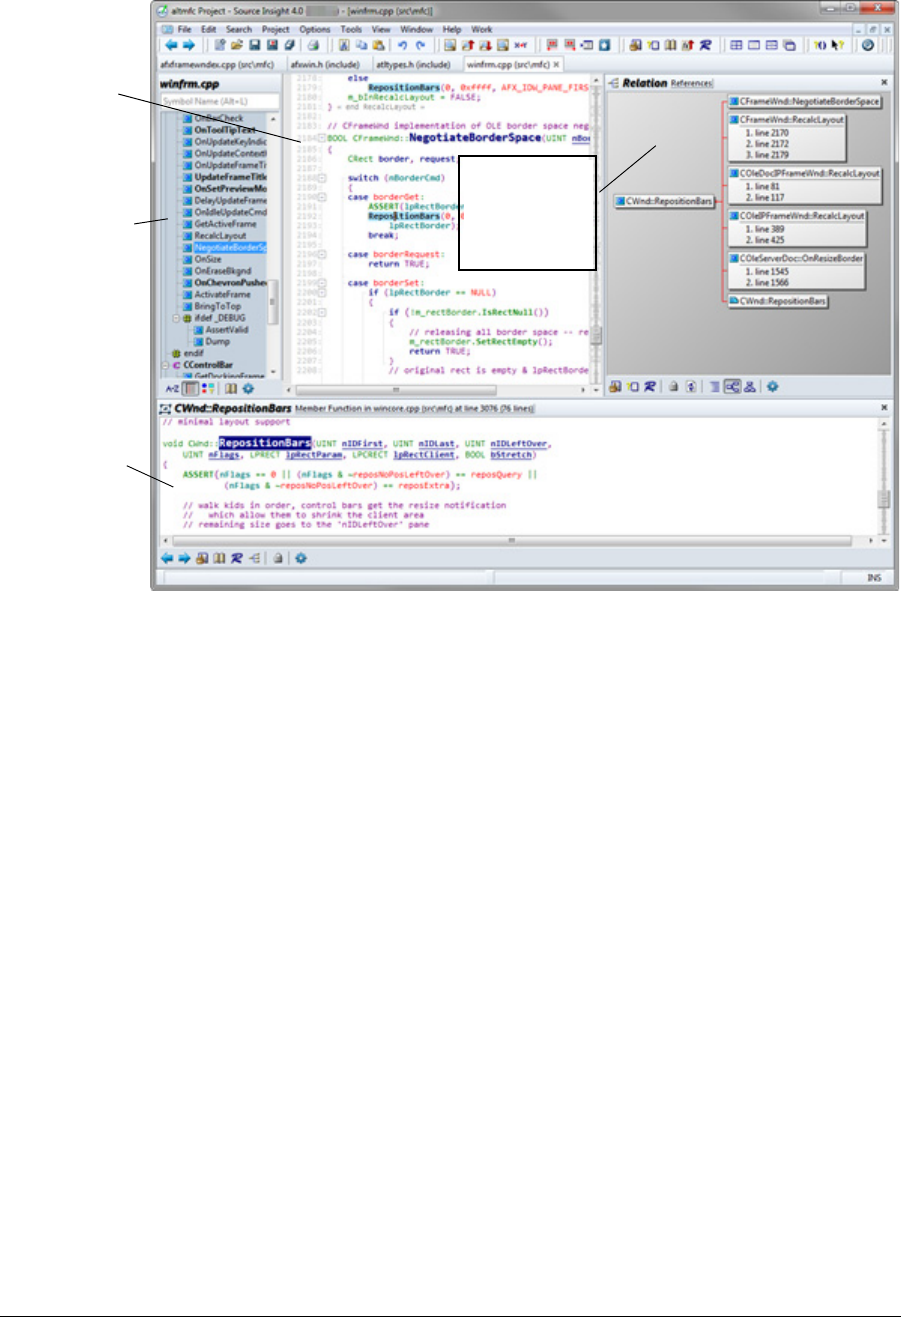Click the Undo icon in the toolbar
901x1317 pixels.
click(402, 45)
